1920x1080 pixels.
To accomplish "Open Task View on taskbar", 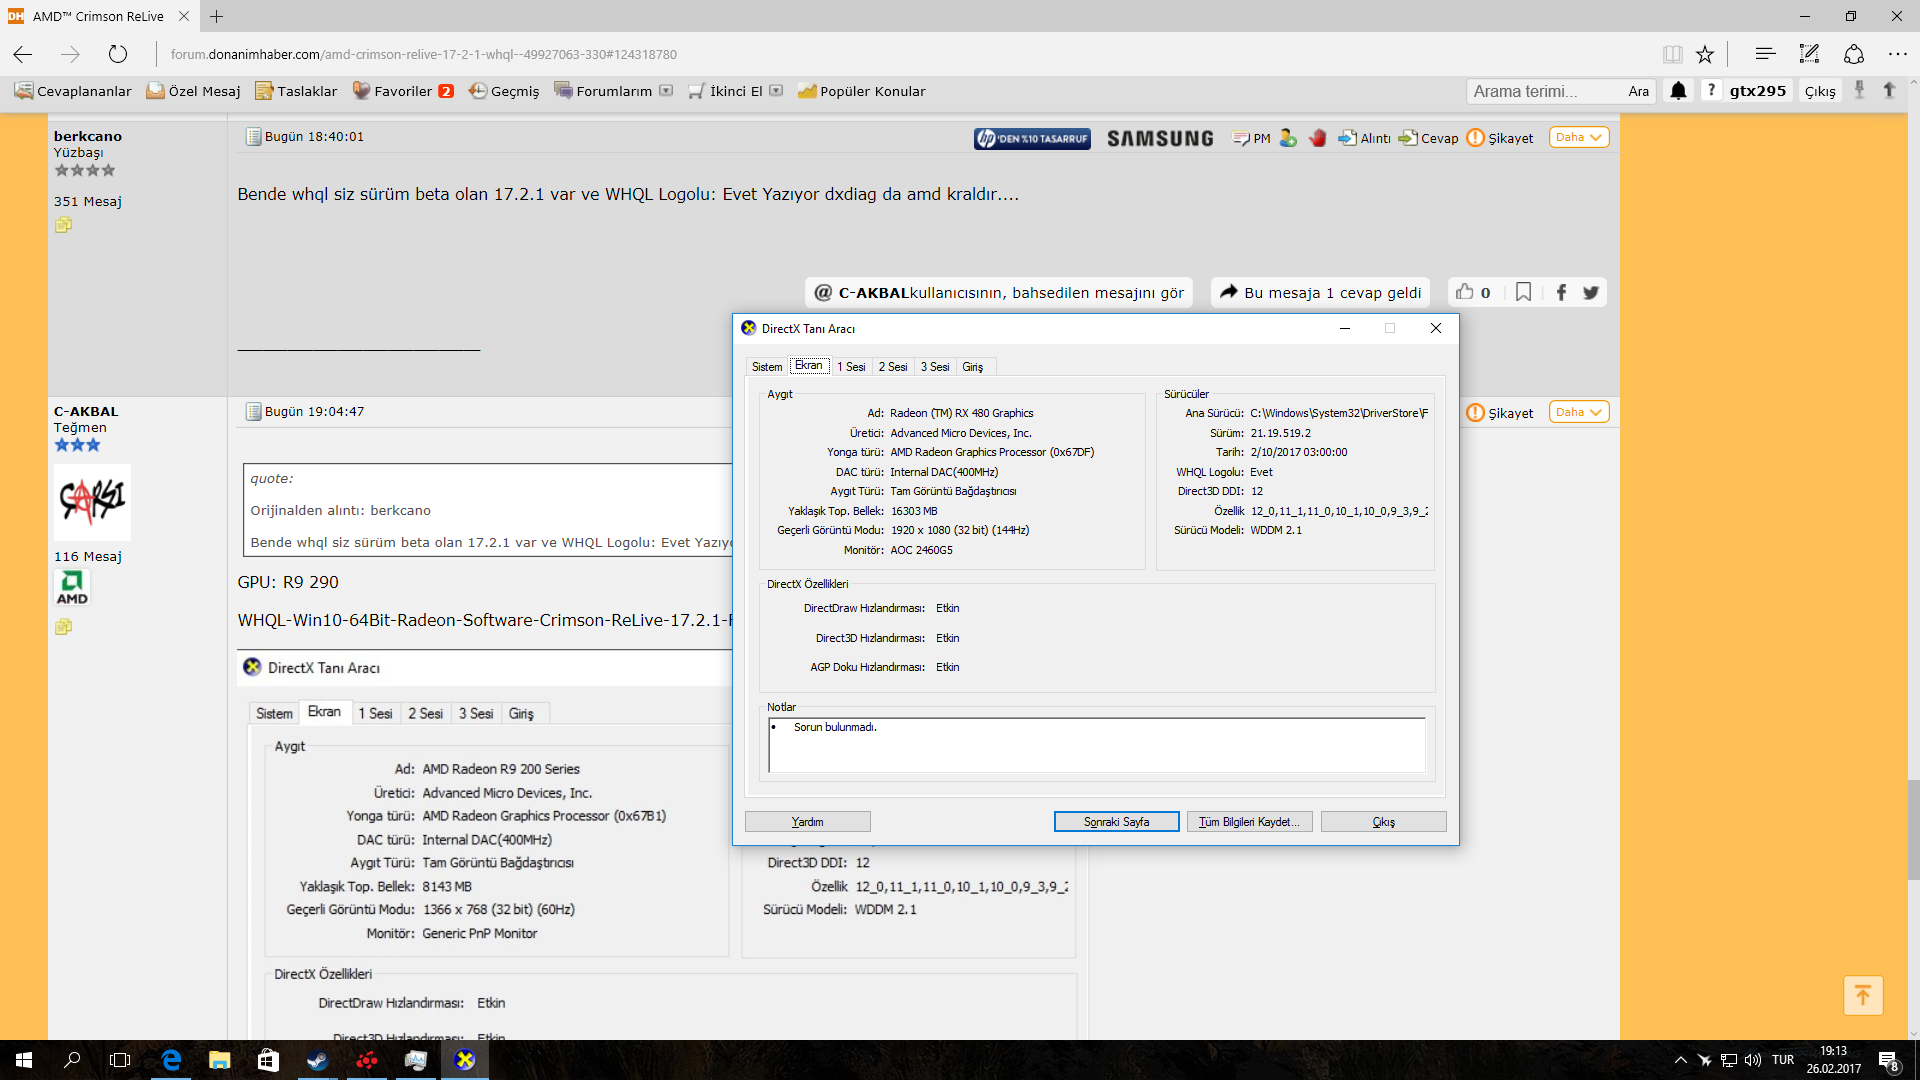I will [x=120, y=1060].
